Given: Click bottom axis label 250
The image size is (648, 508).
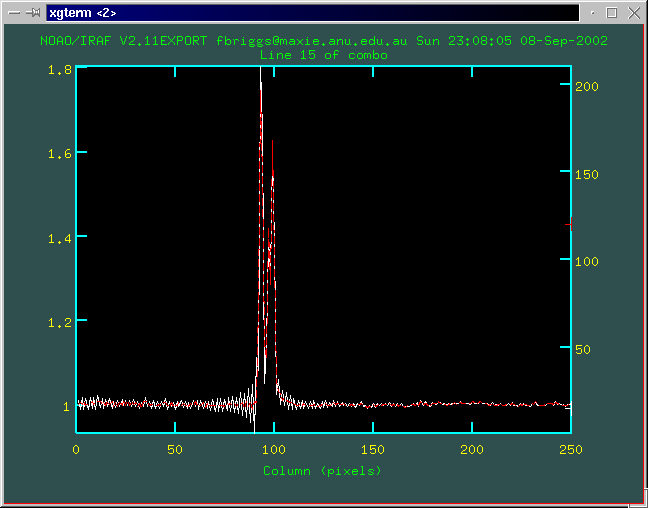Looking at the screenshot, I should (571, 450).
